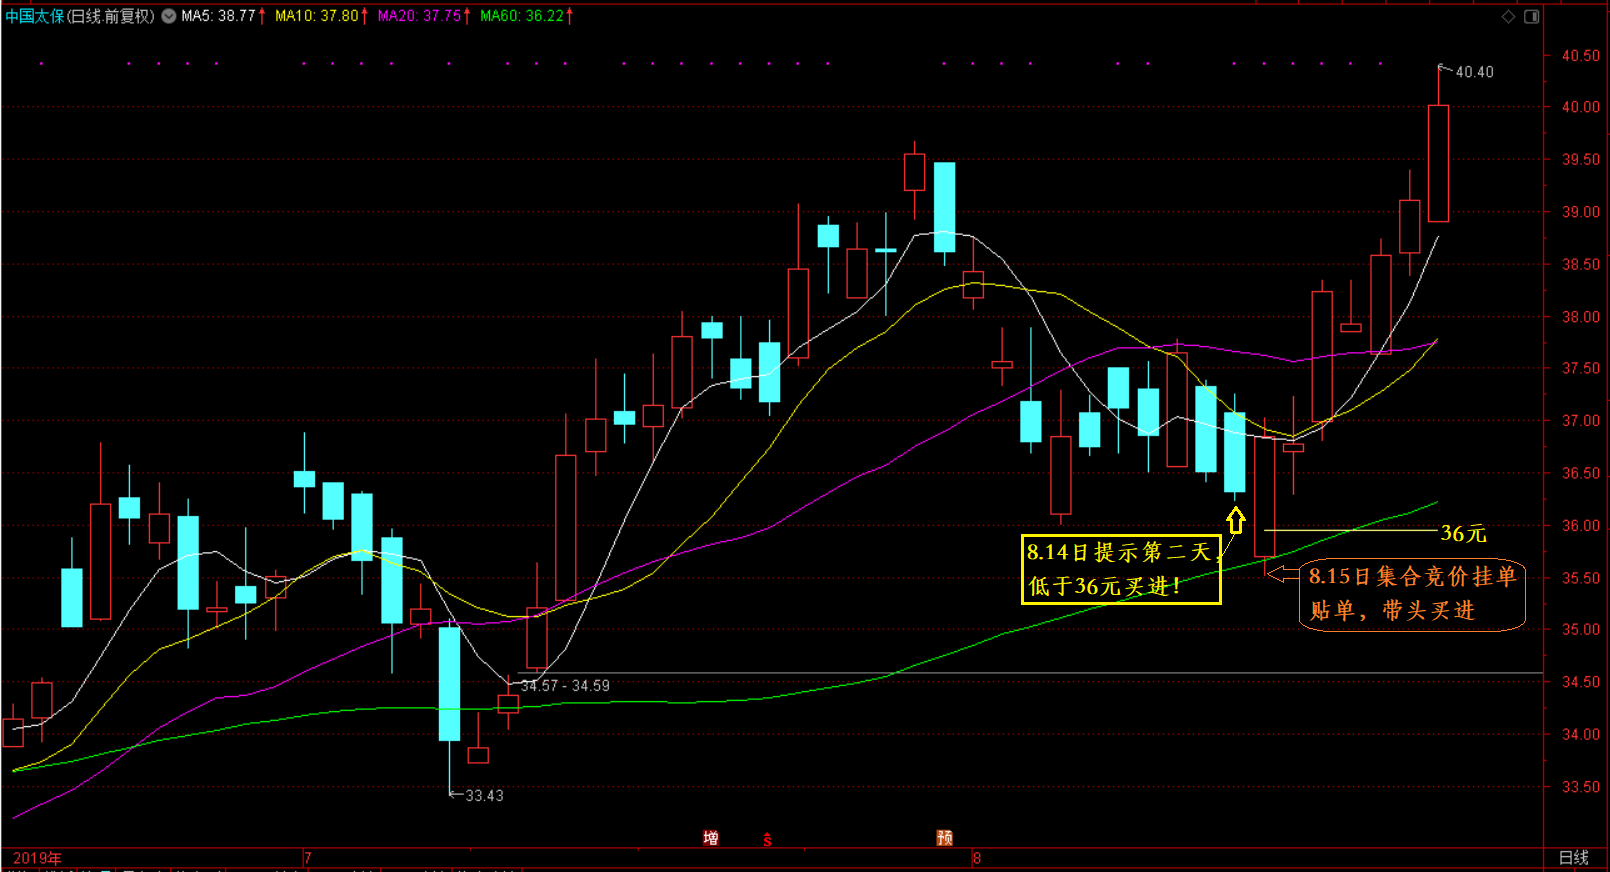This screenshot has height=872, width=1610.
Task: Select the MA10: 37.80 indicator label
Action: pos(317,16)
